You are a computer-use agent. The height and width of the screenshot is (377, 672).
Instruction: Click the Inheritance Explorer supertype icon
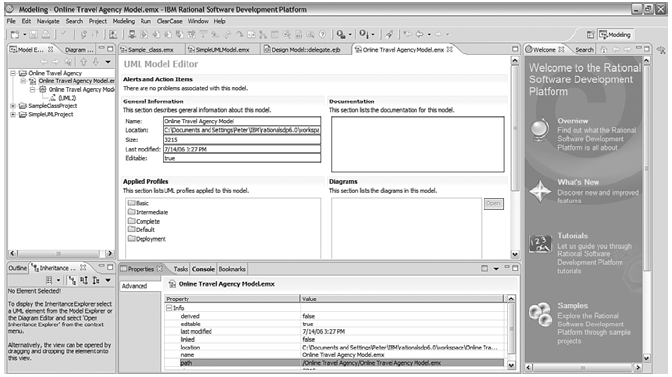coord(84,281)
